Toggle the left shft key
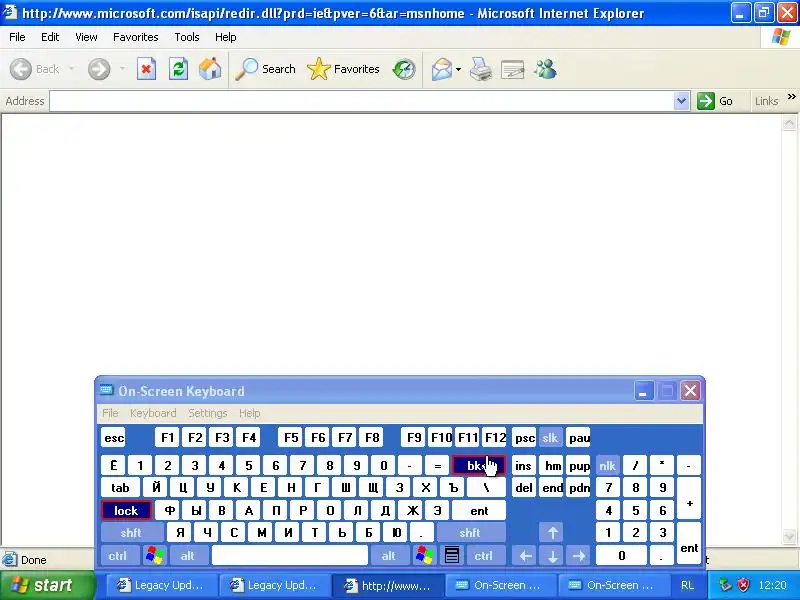The height and width of the screenshot is (600, 800). pyautogui.click(x=131, y=533)
